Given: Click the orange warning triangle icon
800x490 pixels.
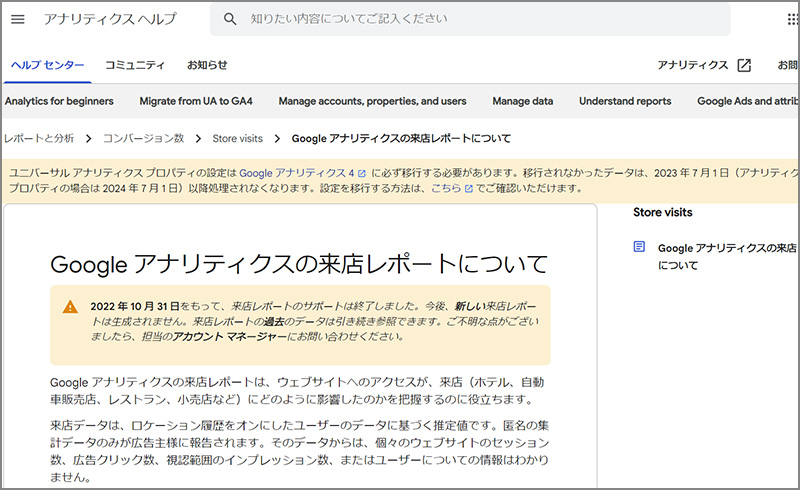Looking at the screenshot, I should pos(70,307).
